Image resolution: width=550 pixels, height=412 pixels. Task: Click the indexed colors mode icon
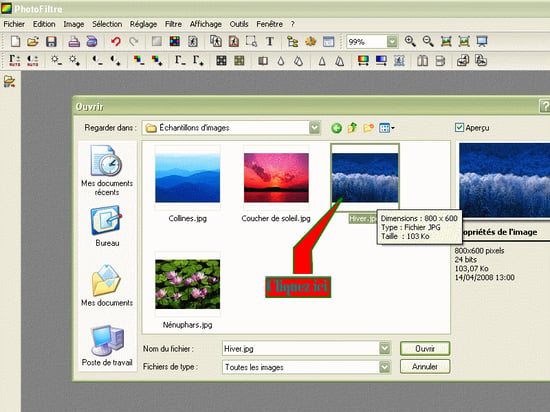coord(192,41)
